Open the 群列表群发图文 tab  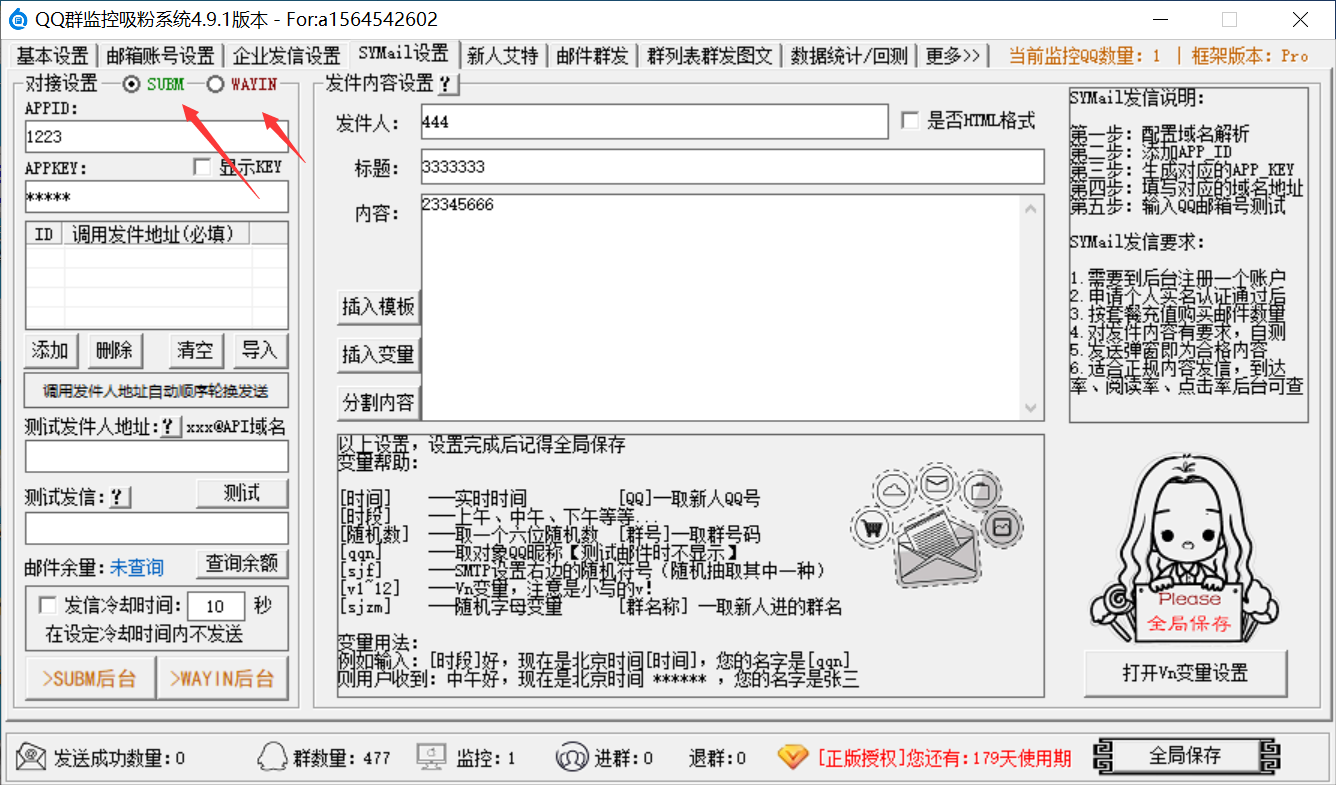coord(710,56)
